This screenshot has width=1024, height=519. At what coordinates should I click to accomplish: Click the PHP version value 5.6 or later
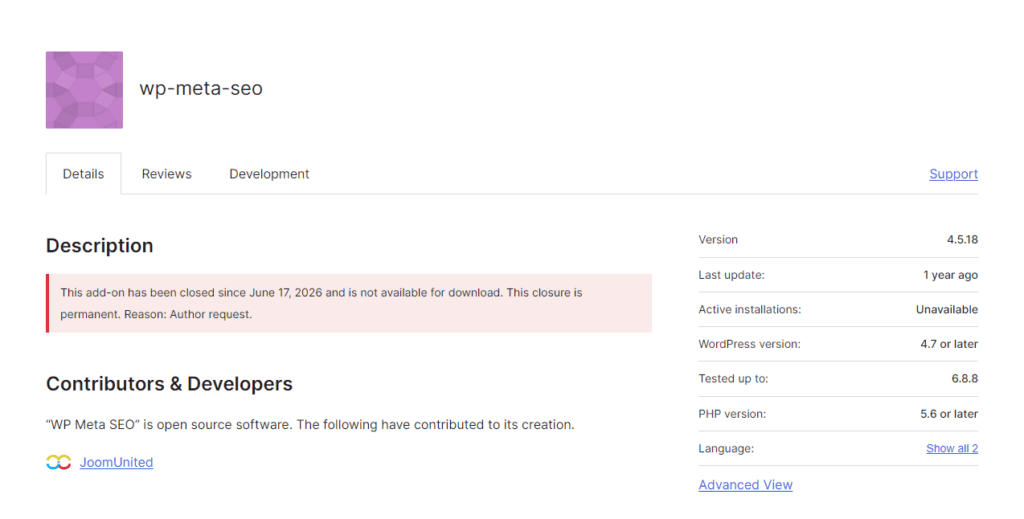tap(950, 414)
